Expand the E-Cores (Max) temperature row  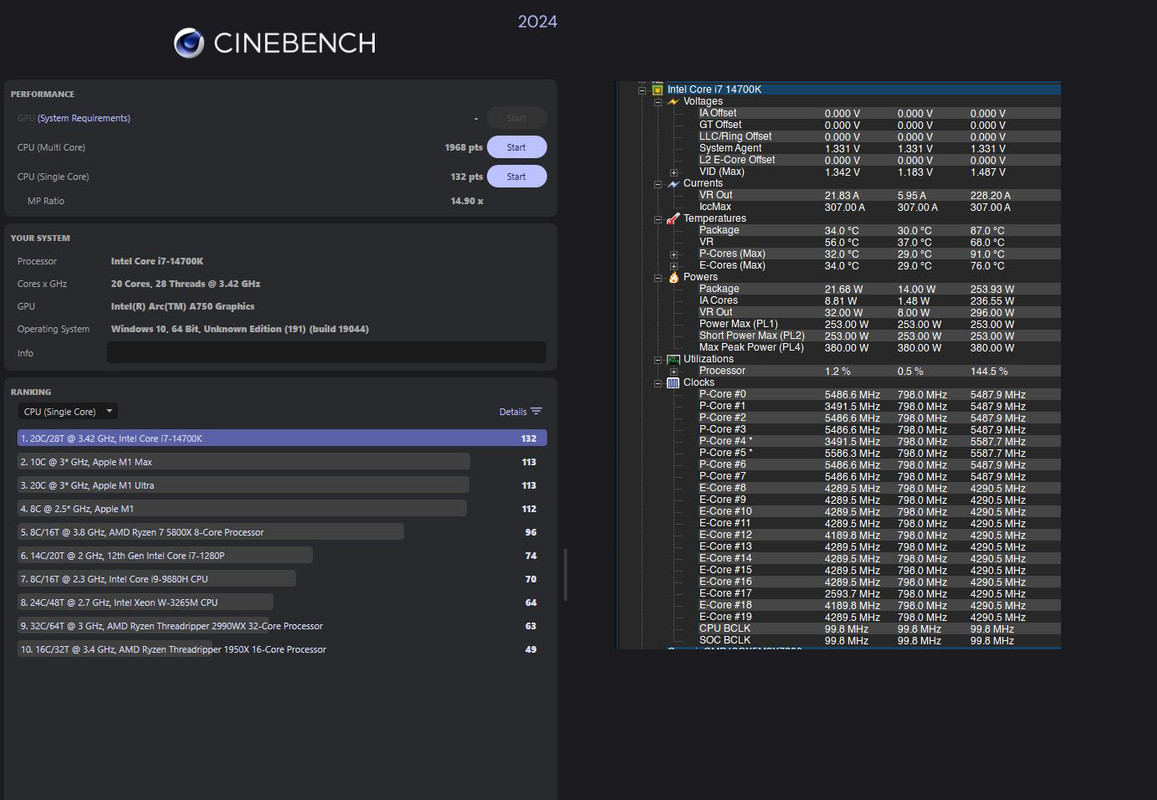point(674,266)
